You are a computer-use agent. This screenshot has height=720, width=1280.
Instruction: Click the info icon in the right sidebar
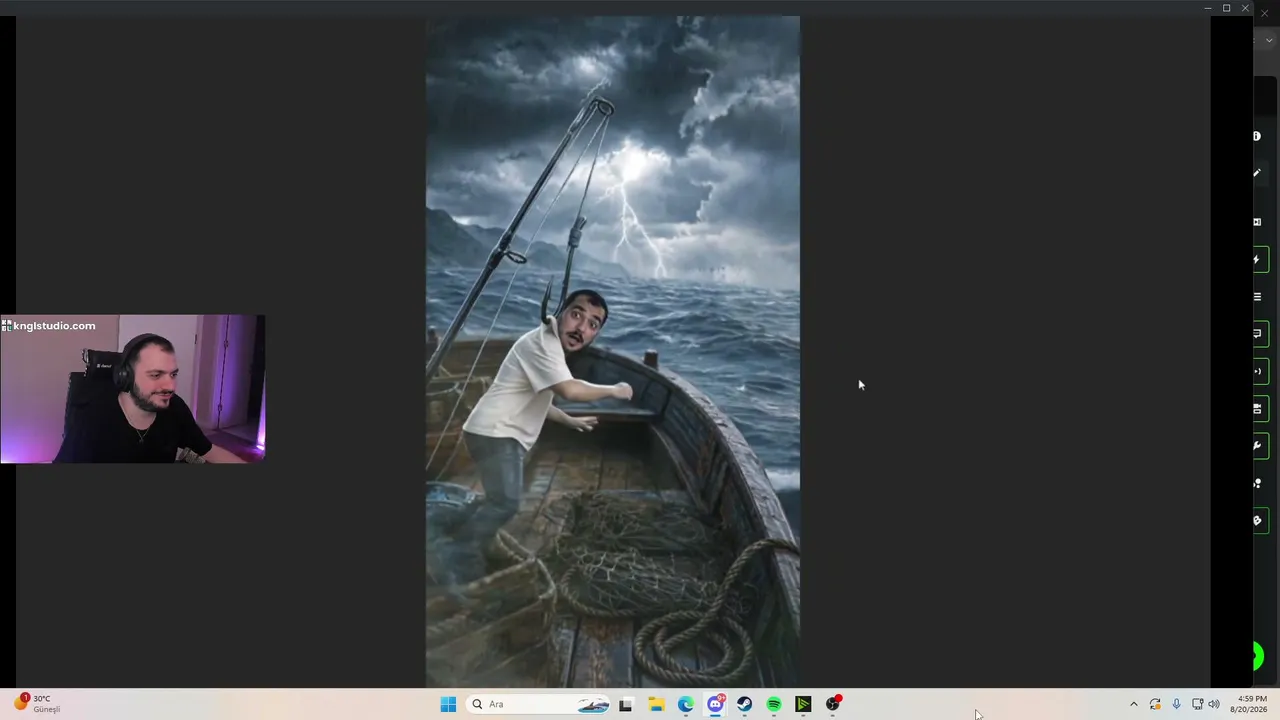tap(1257, 136)
